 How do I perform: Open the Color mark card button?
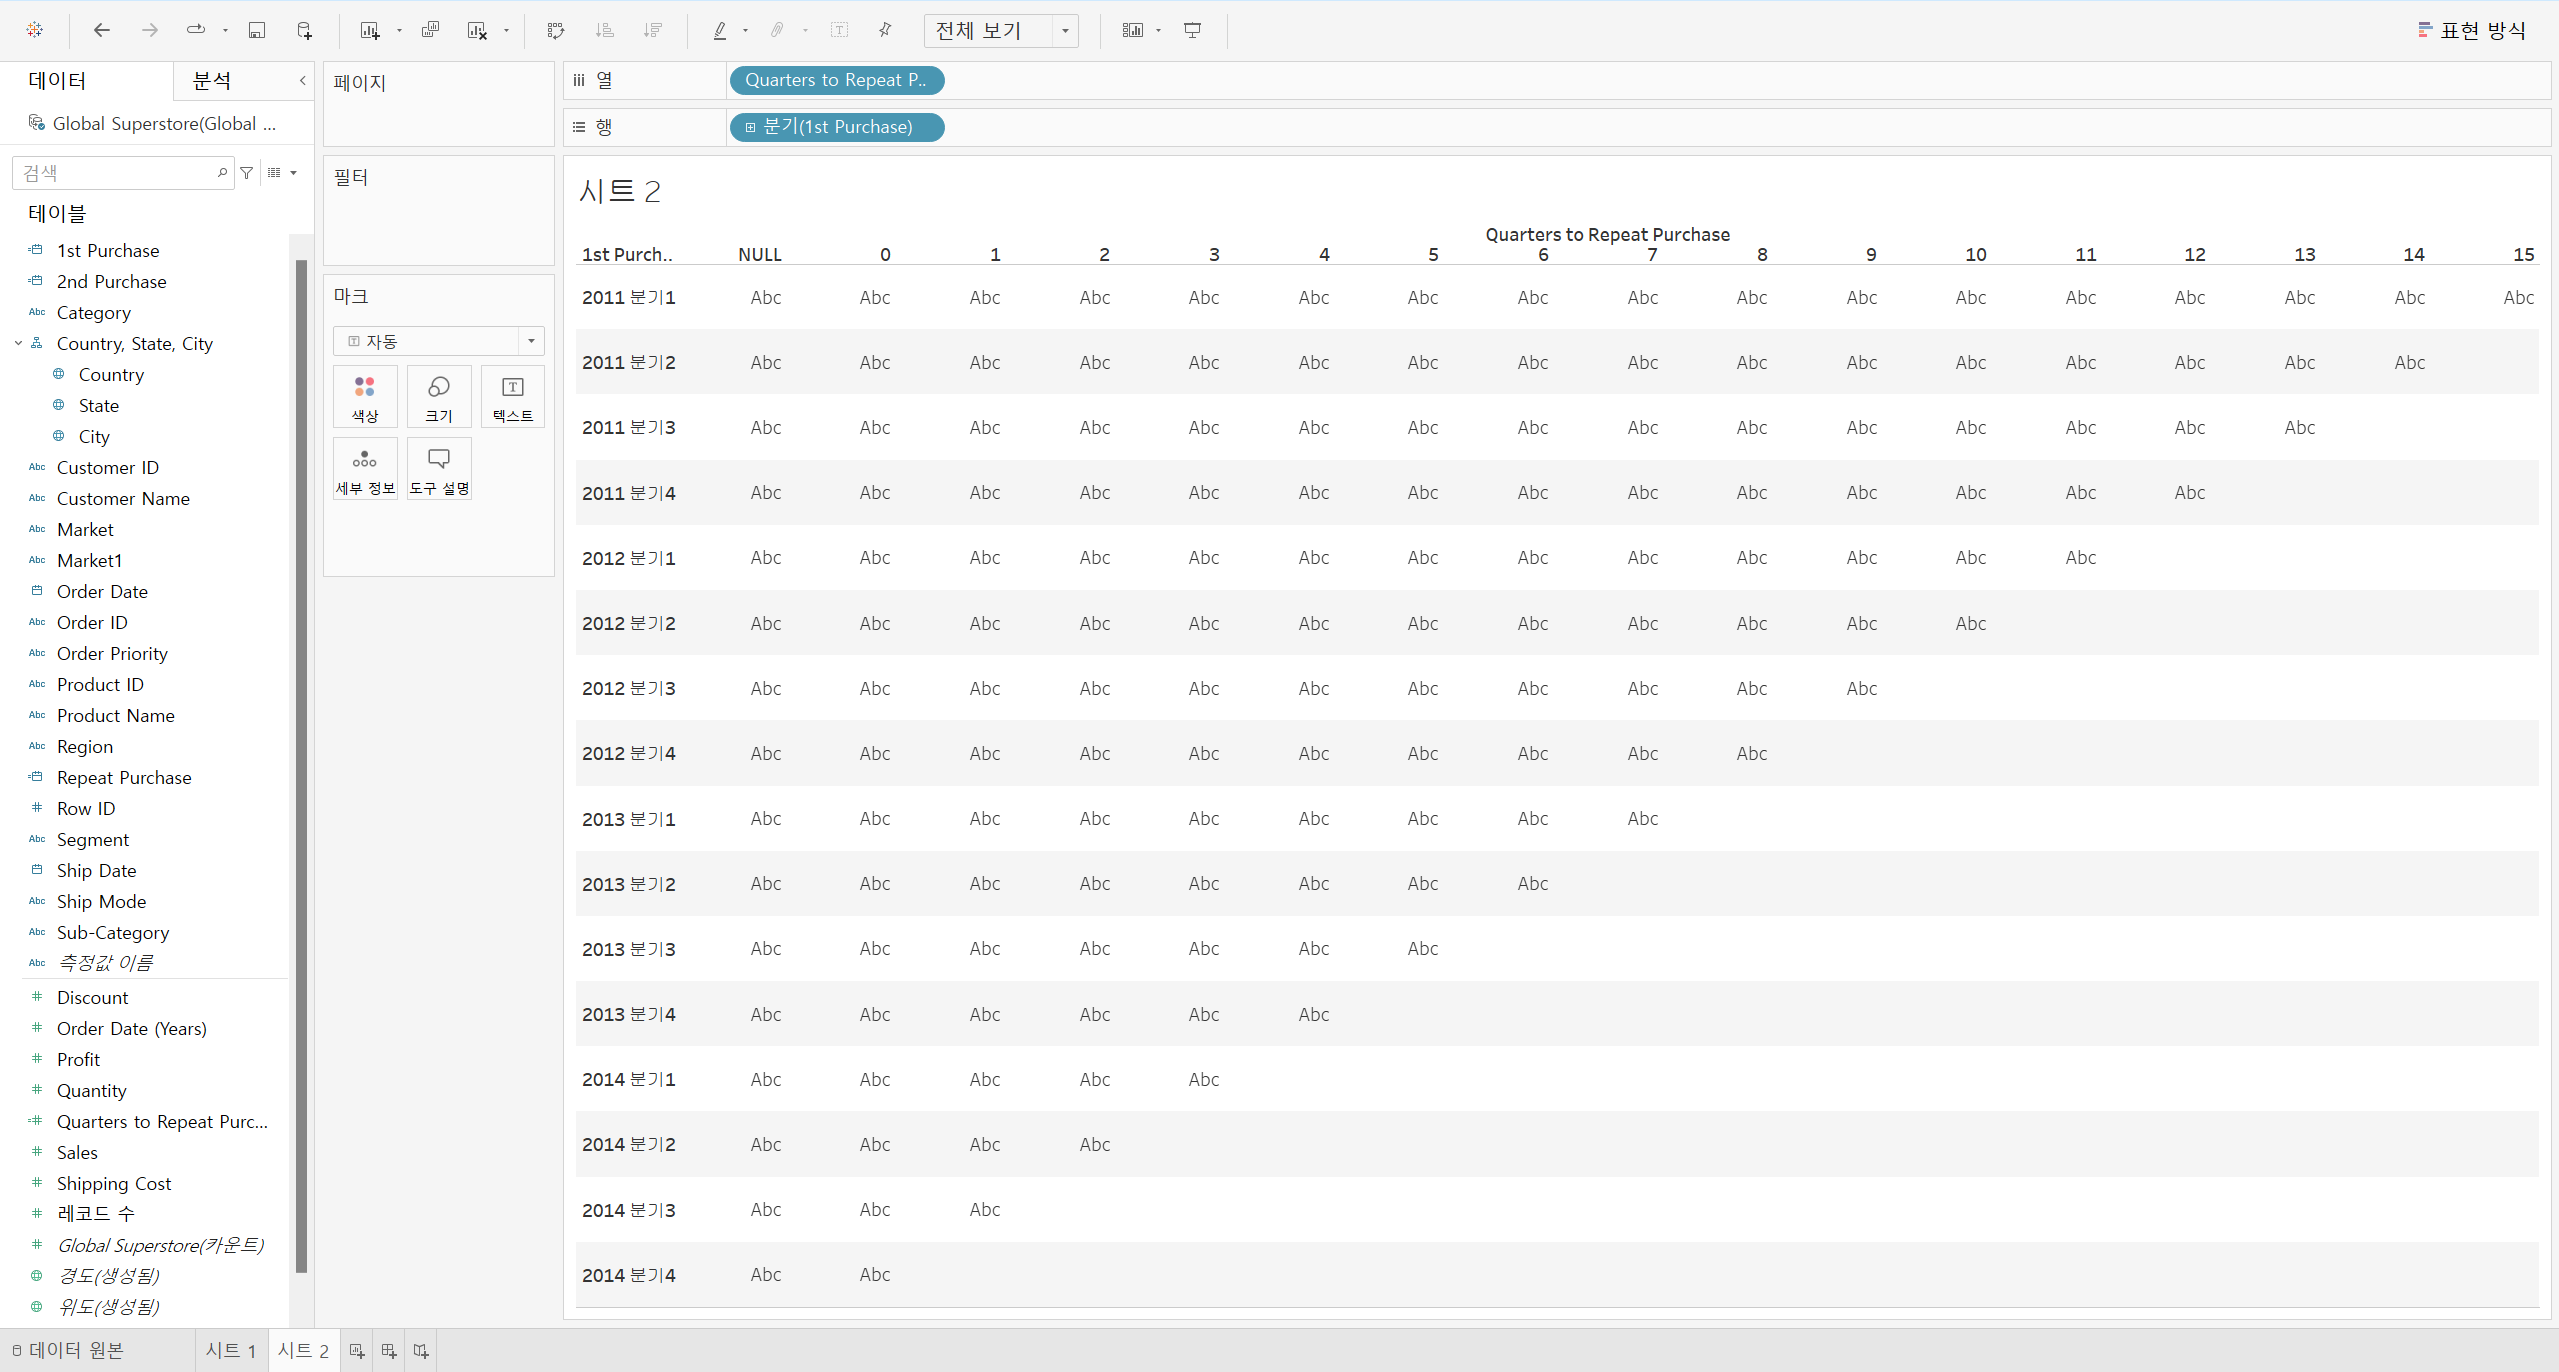tap(365, 397)
